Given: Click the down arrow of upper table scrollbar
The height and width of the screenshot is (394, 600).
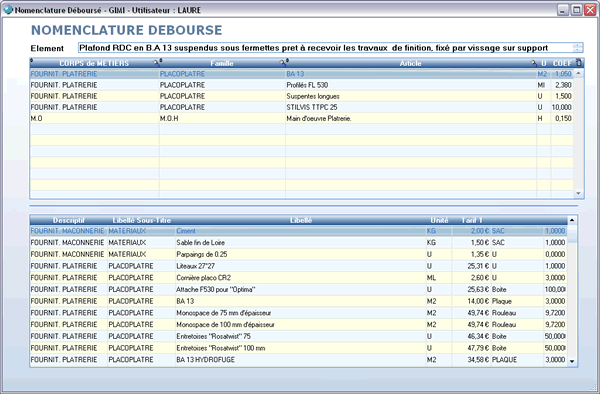Looking at the screenshot, I should coord(578,194).
